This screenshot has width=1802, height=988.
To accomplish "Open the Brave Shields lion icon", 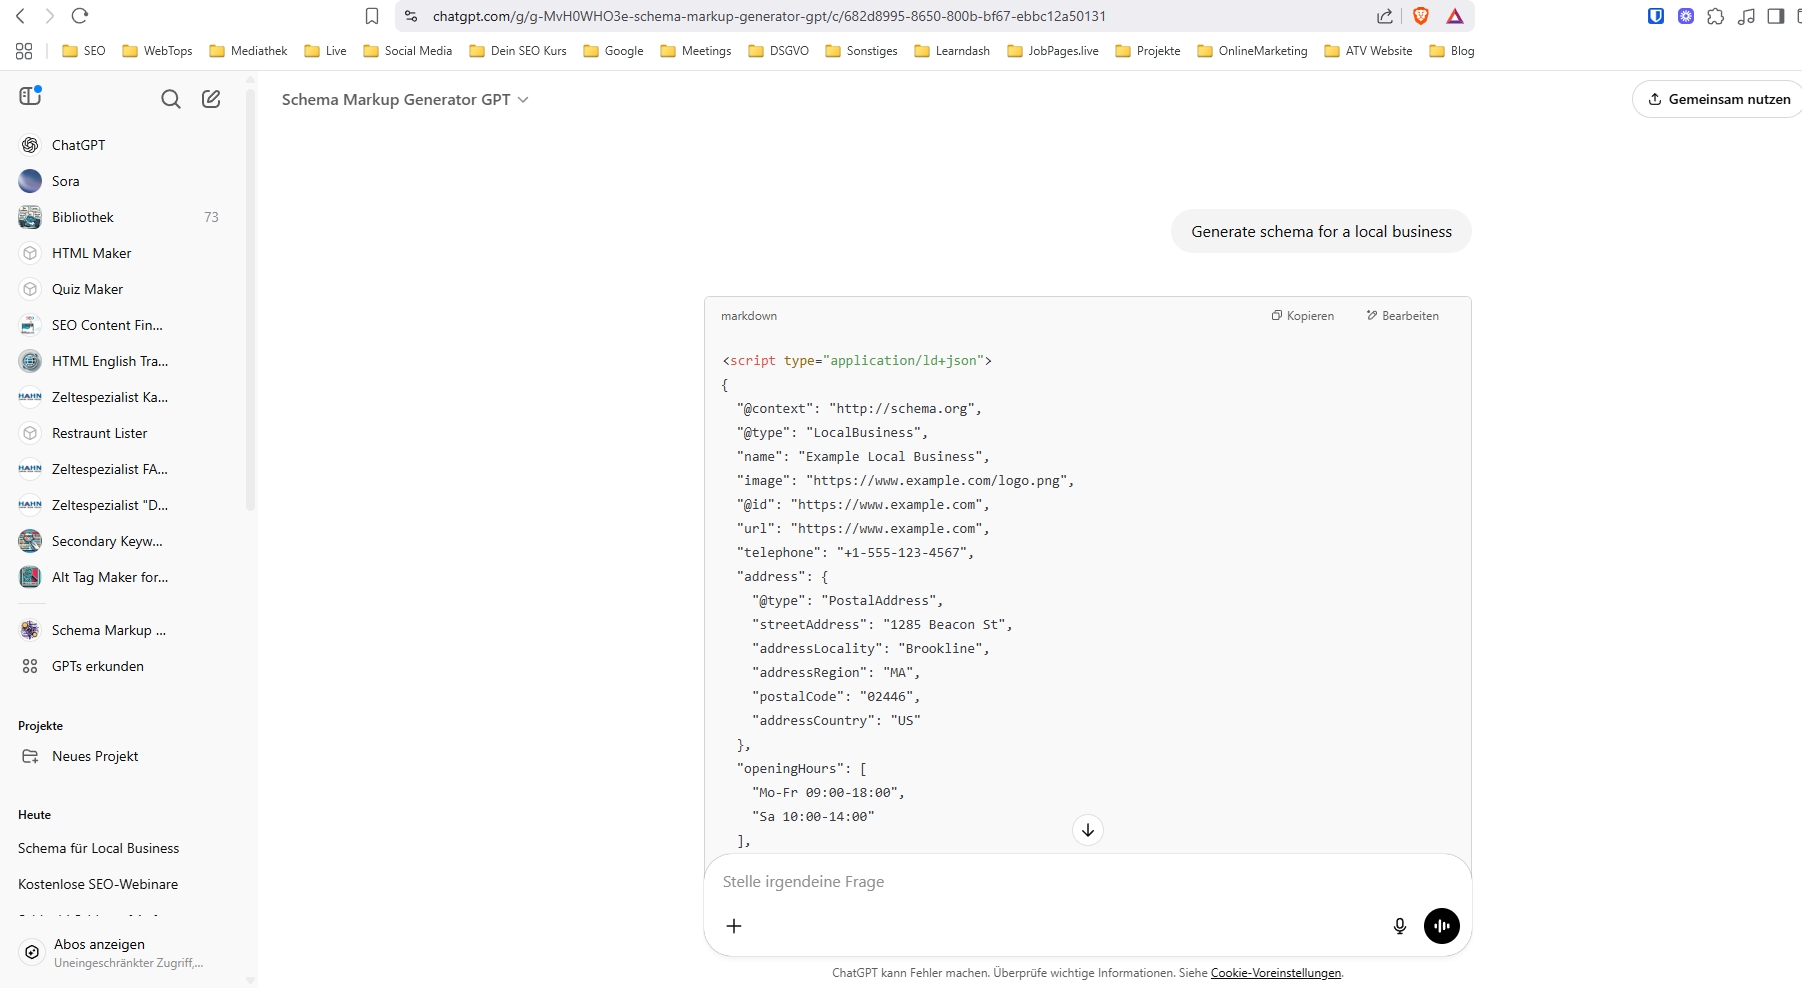I will tap(1421, 16).
